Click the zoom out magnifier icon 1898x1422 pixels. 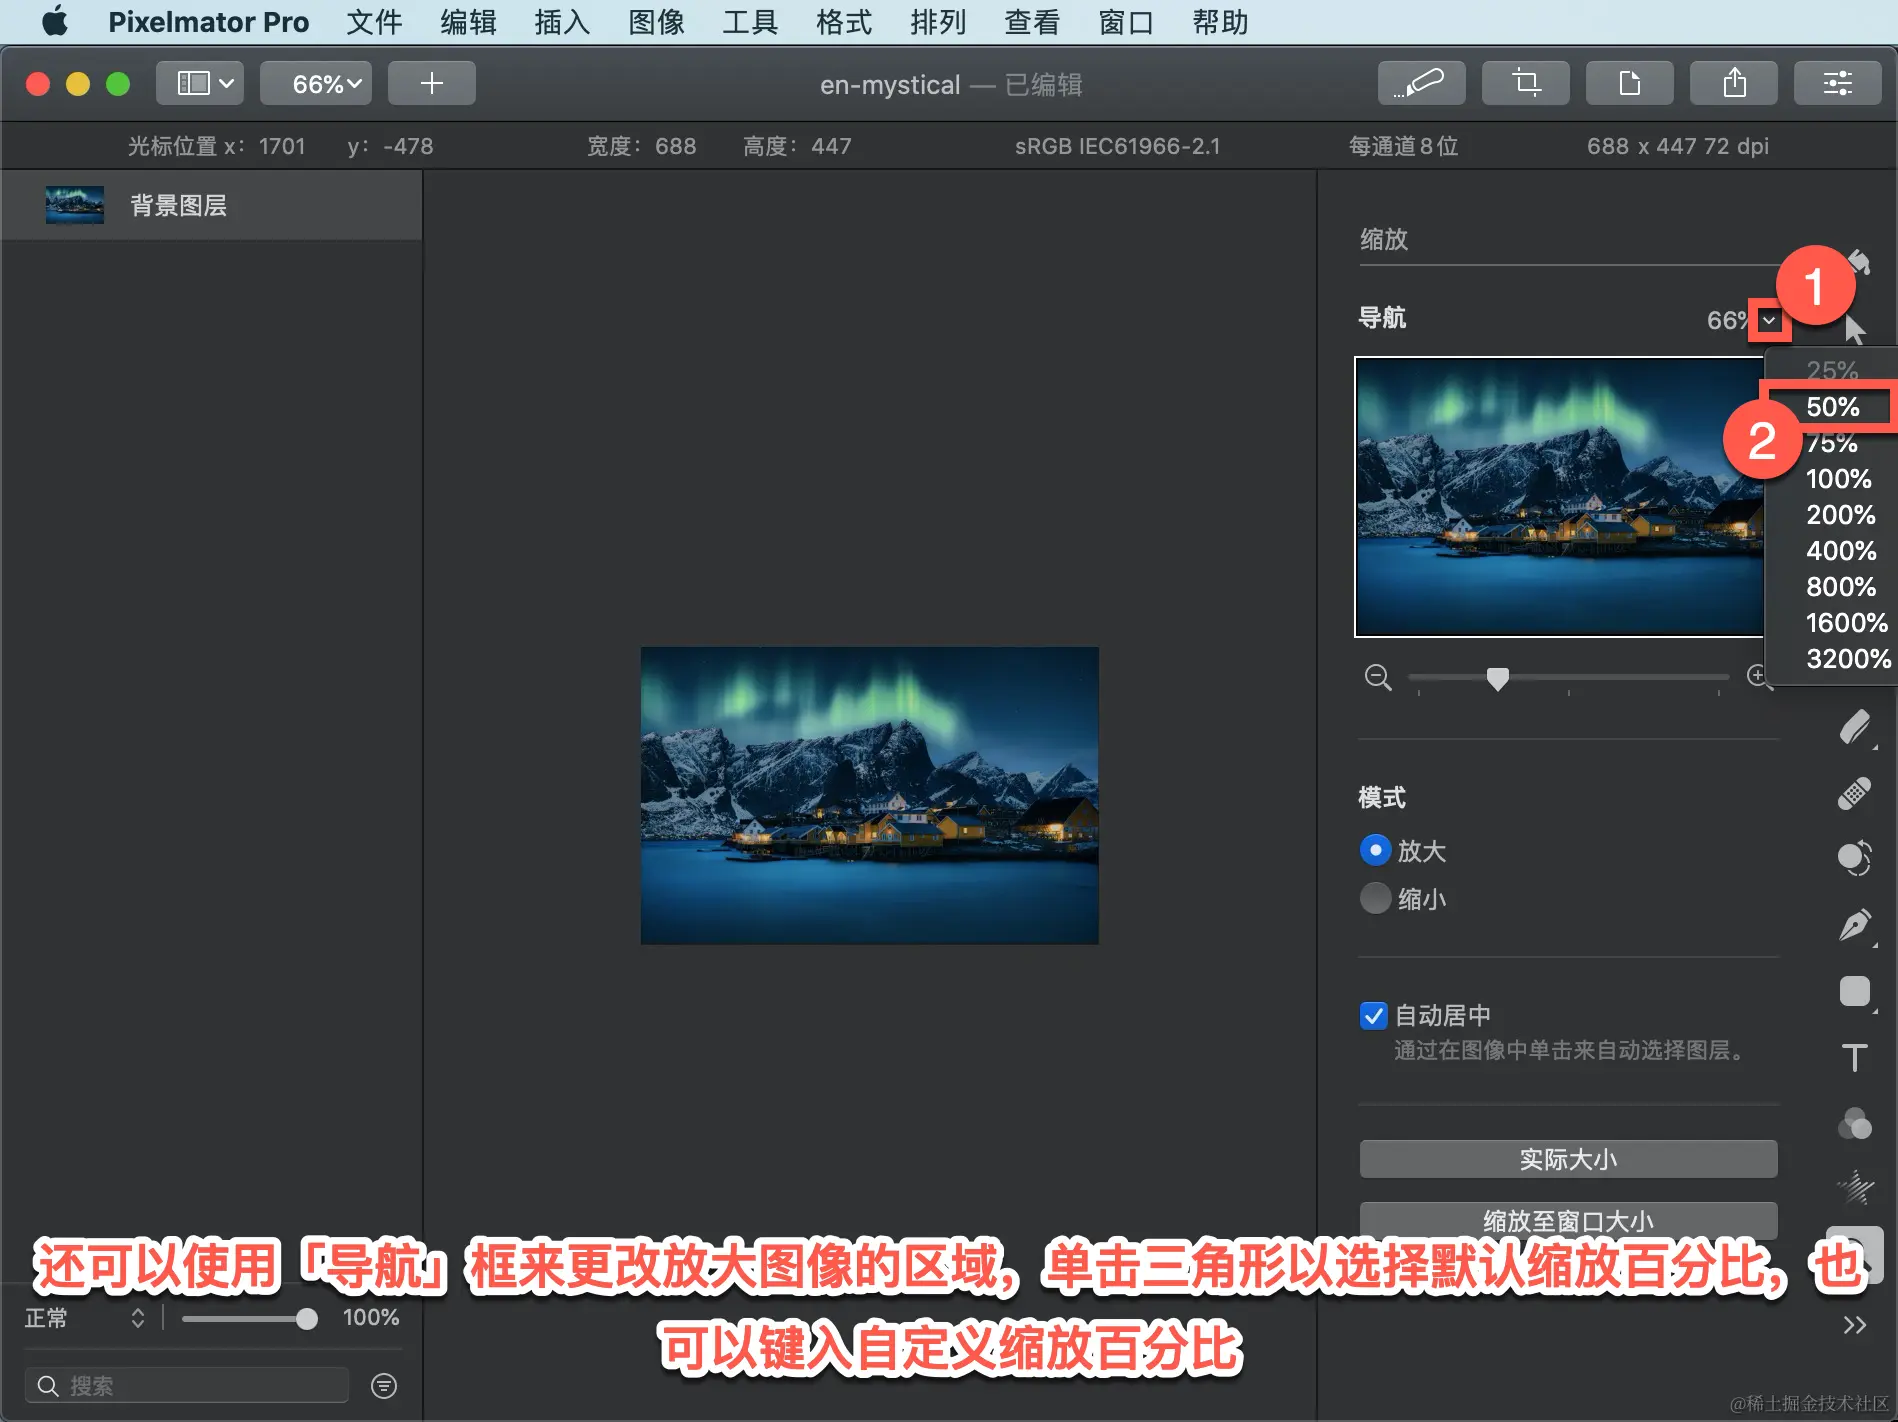click(x=1378, y=678)
